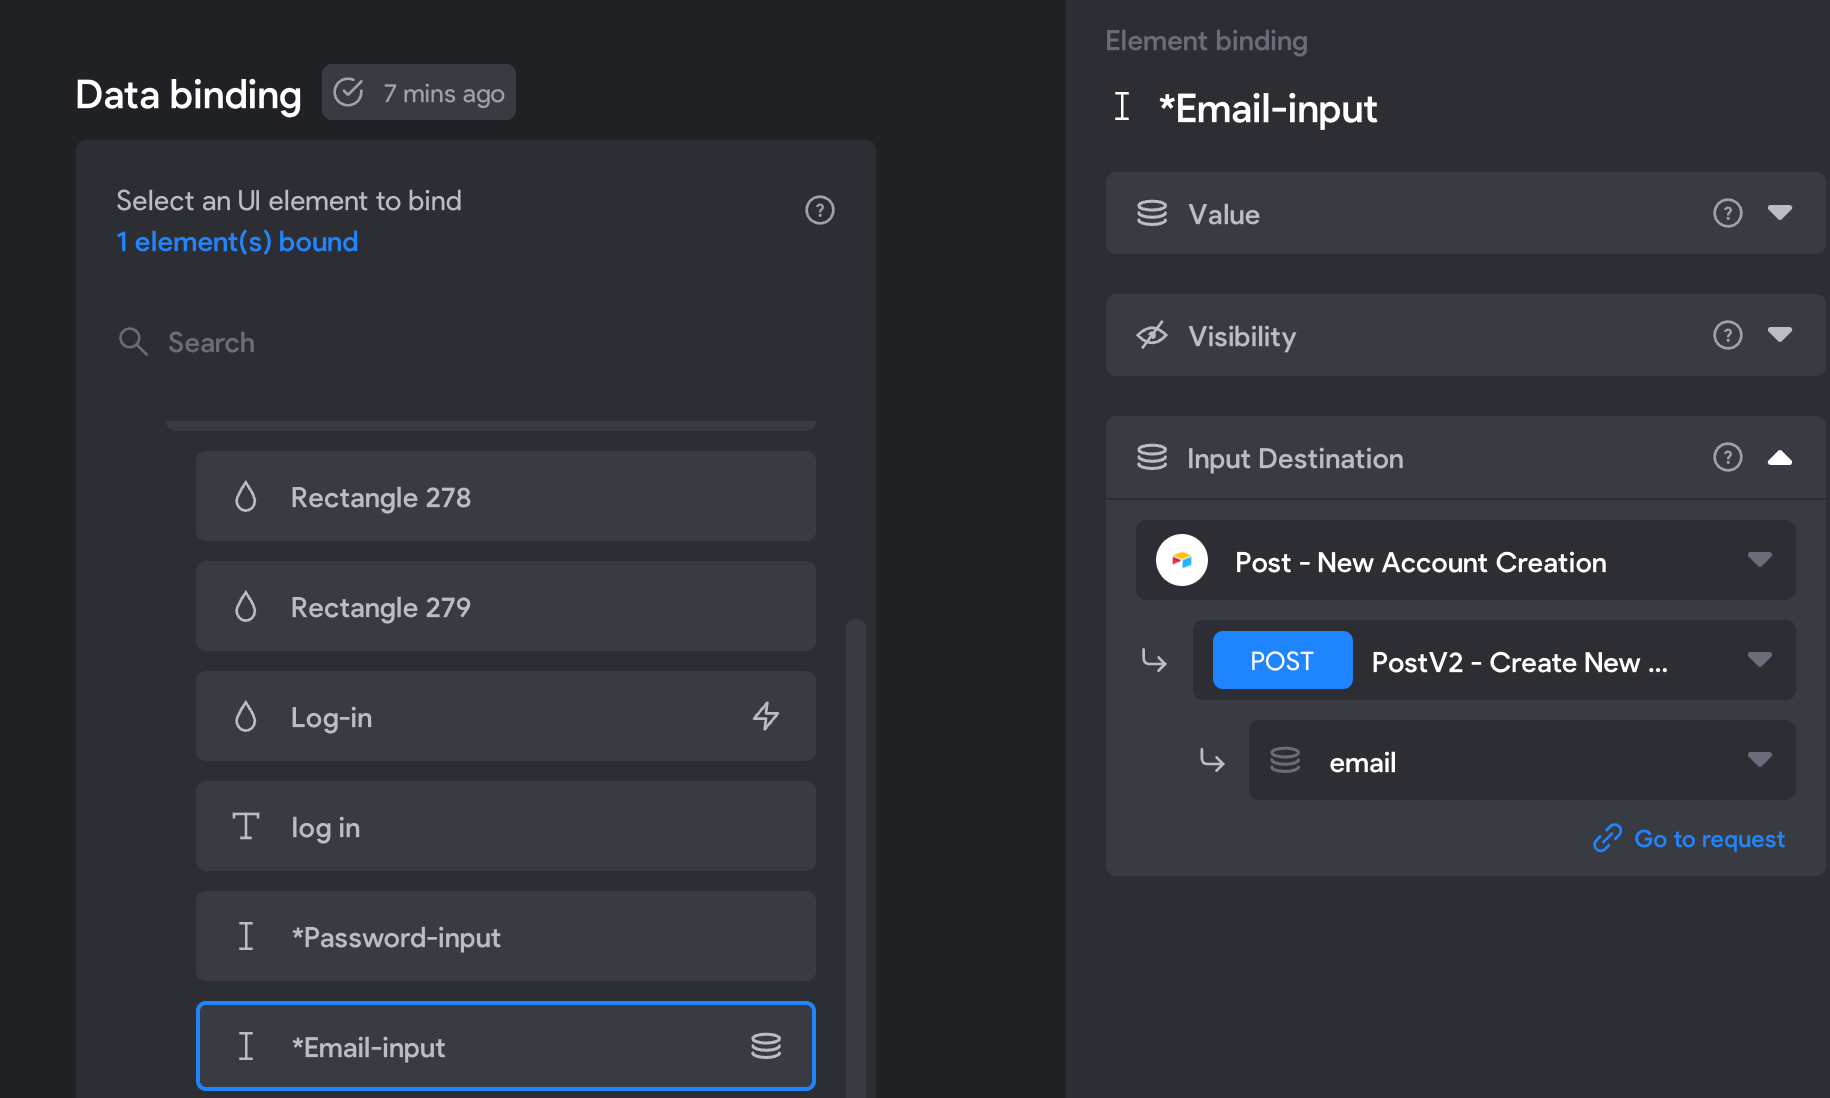Click the help icon in the Visibility section

click(x=1728, y=335)
